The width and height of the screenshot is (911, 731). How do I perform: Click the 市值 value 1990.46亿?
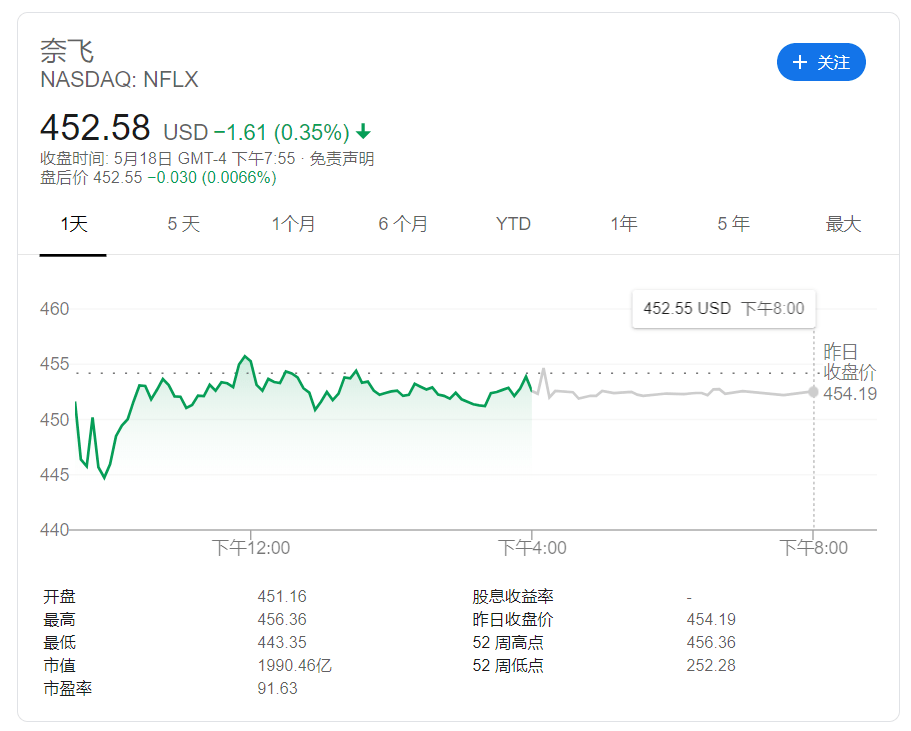click(295, 665)
